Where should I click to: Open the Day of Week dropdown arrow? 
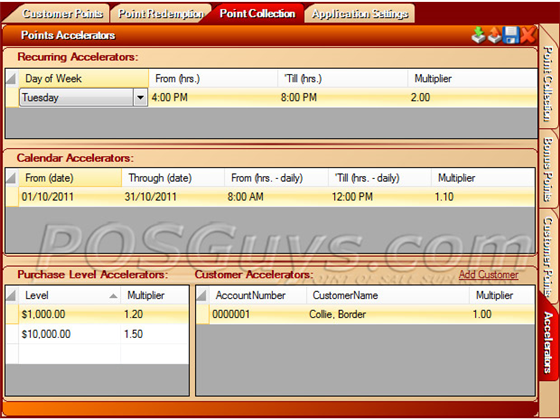tap(141, 97)
